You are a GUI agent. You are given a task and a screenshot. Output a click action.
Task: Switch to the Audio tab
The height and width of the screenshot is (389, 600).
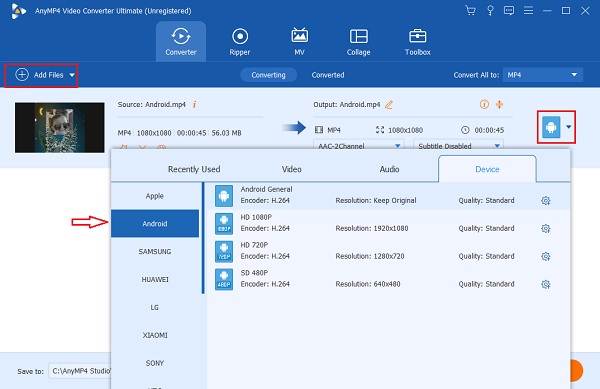click(390, 169)
